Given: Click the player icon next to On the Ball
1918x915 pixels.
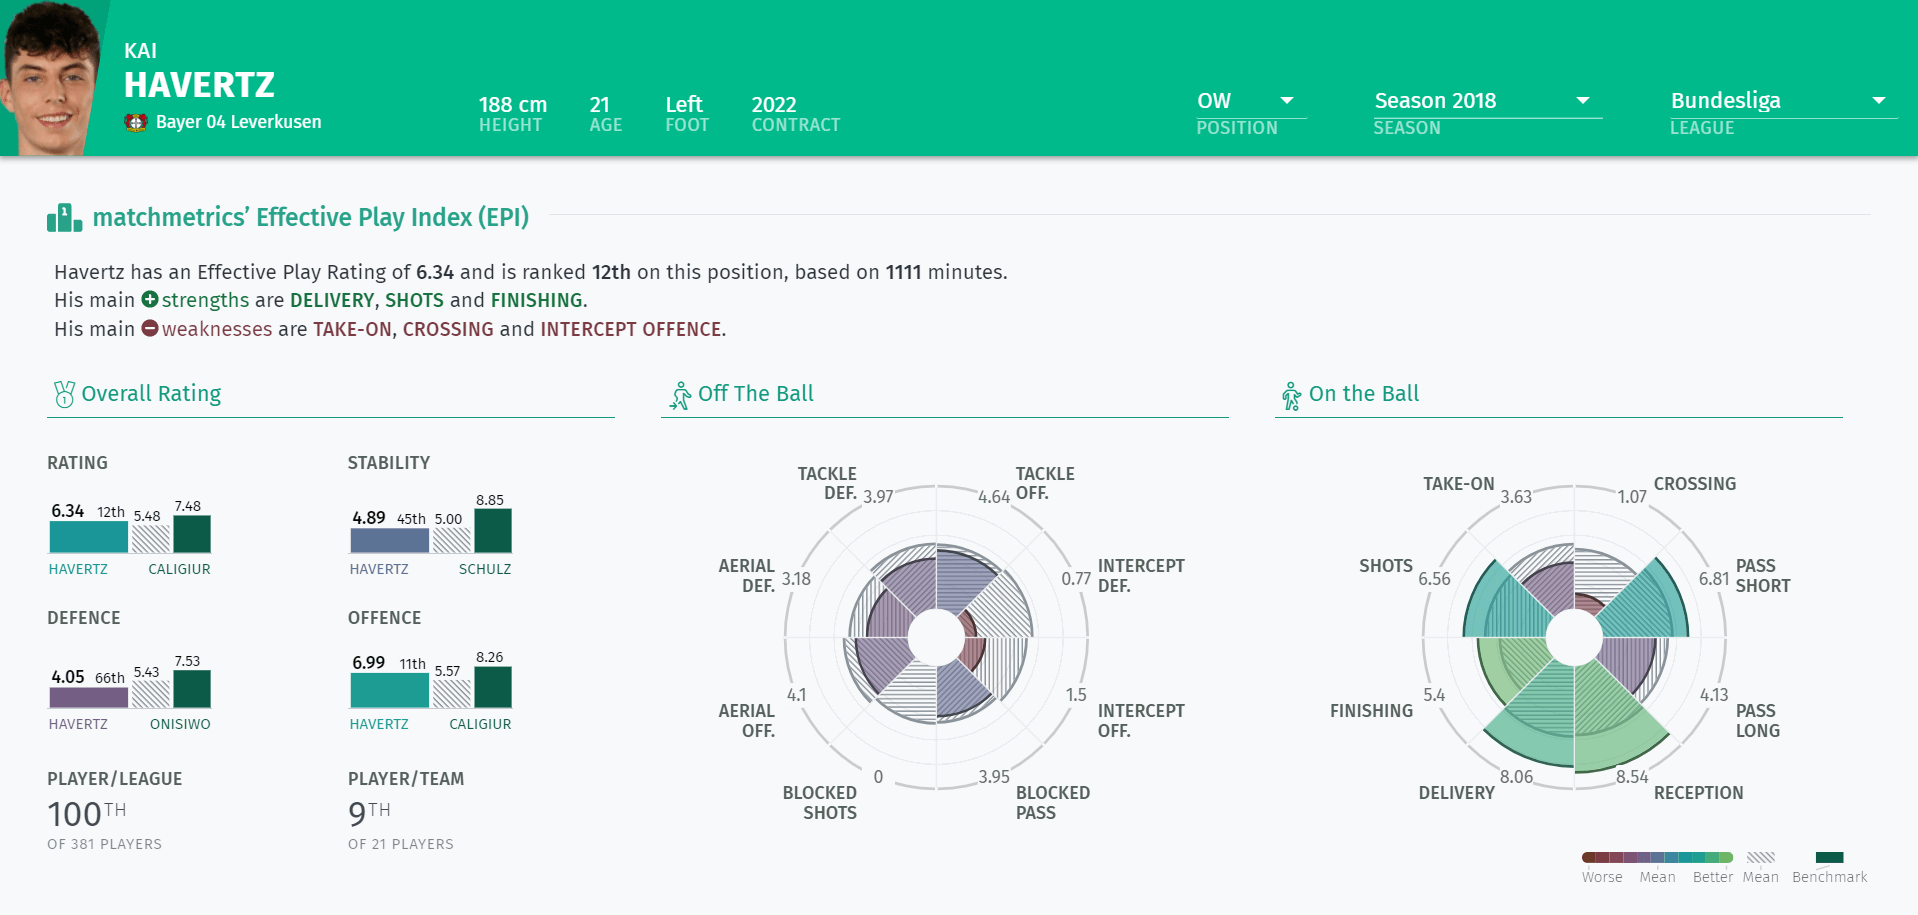Looking at the screenshot, I should pyautogui.click(x=1291, y=396).
